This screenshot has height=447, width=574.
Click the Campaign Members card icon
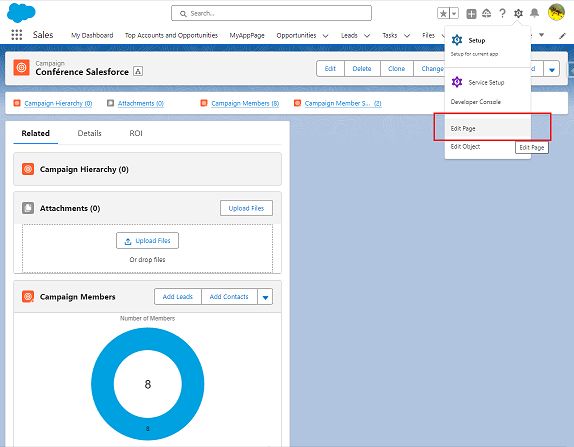(28, 296)
